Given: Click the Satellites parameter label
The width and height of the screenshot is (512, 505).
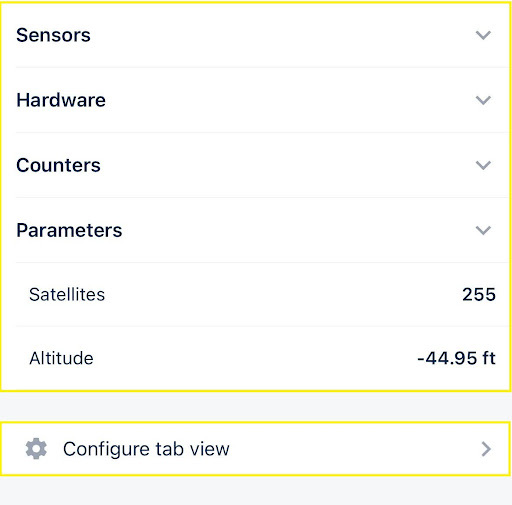Looking at the screenshot, I should tap(67, 294).
